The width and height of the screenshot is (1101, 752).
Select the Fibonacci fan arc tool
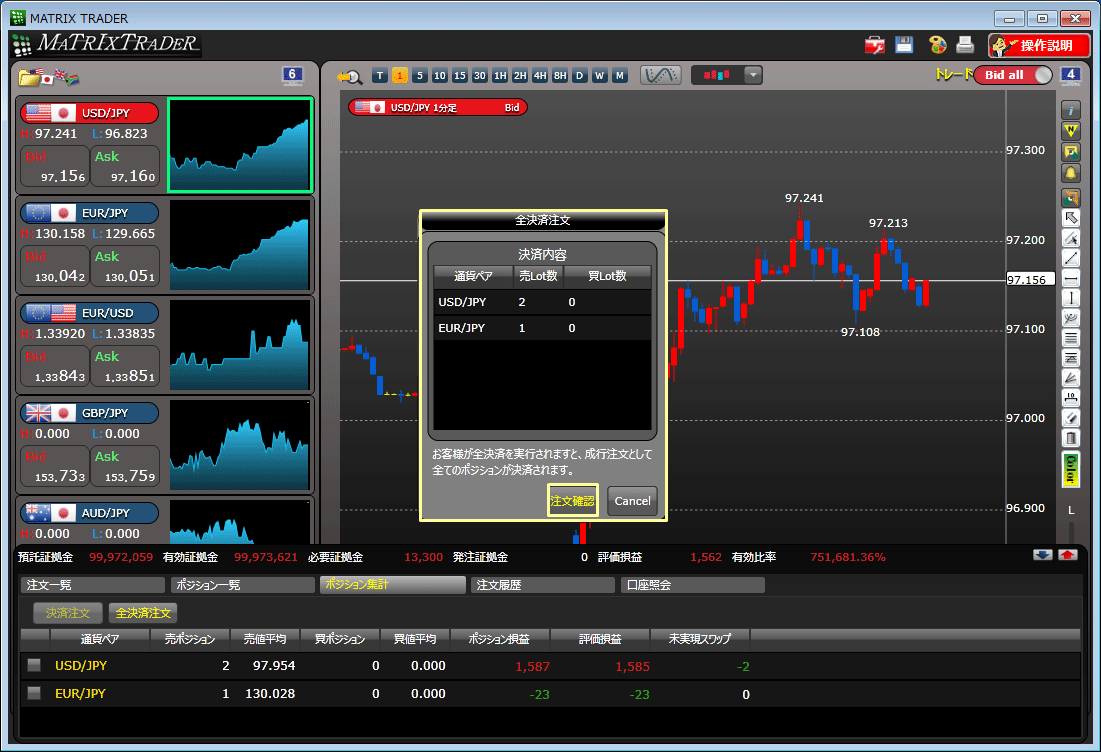1070,318
